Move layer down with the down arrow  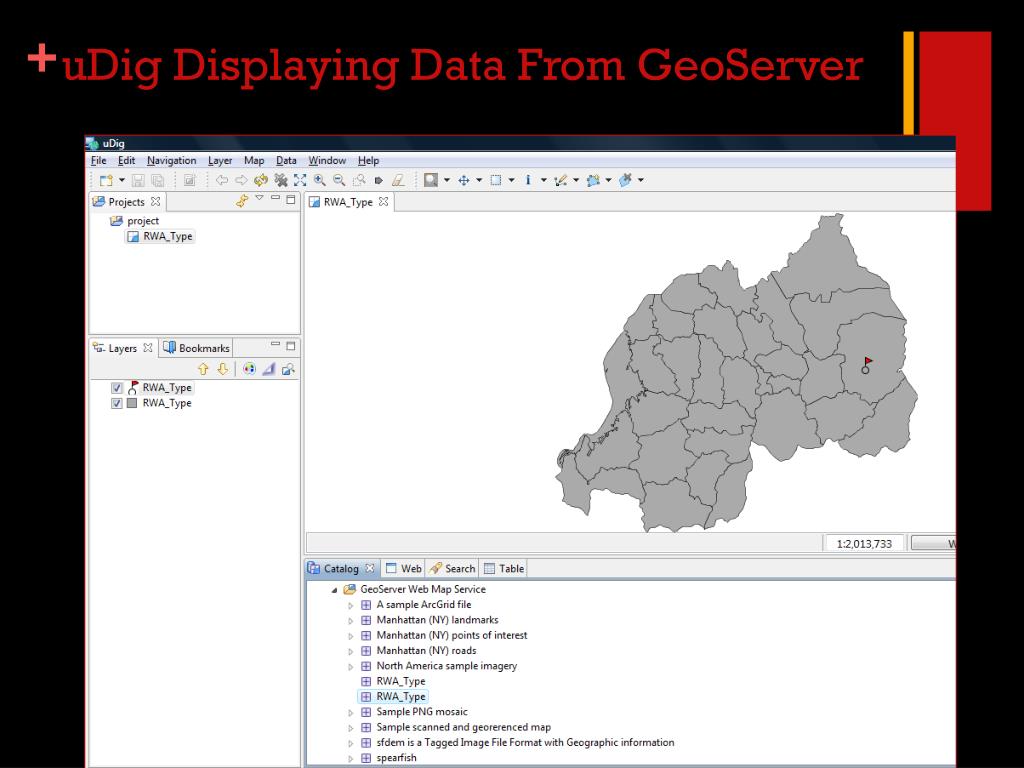click(x=223, y=369)
